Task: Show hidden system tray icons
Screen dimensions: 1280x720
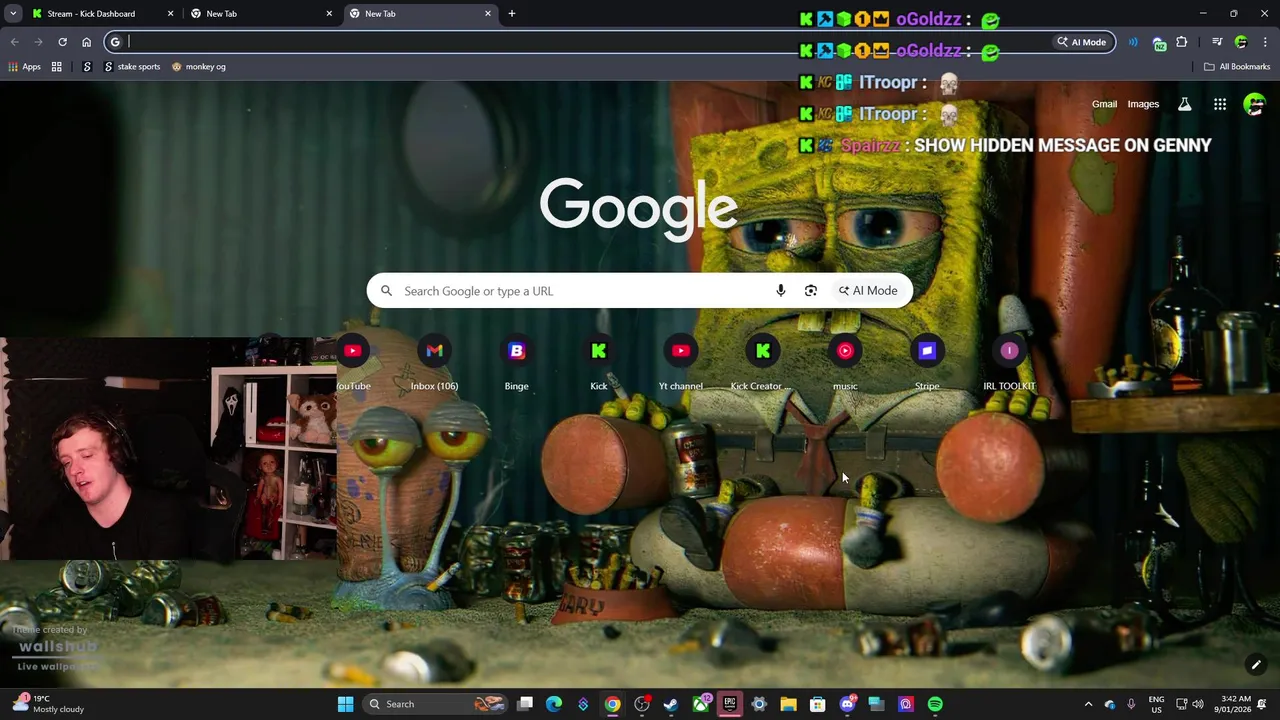Action: click(x=1089, y=704)
